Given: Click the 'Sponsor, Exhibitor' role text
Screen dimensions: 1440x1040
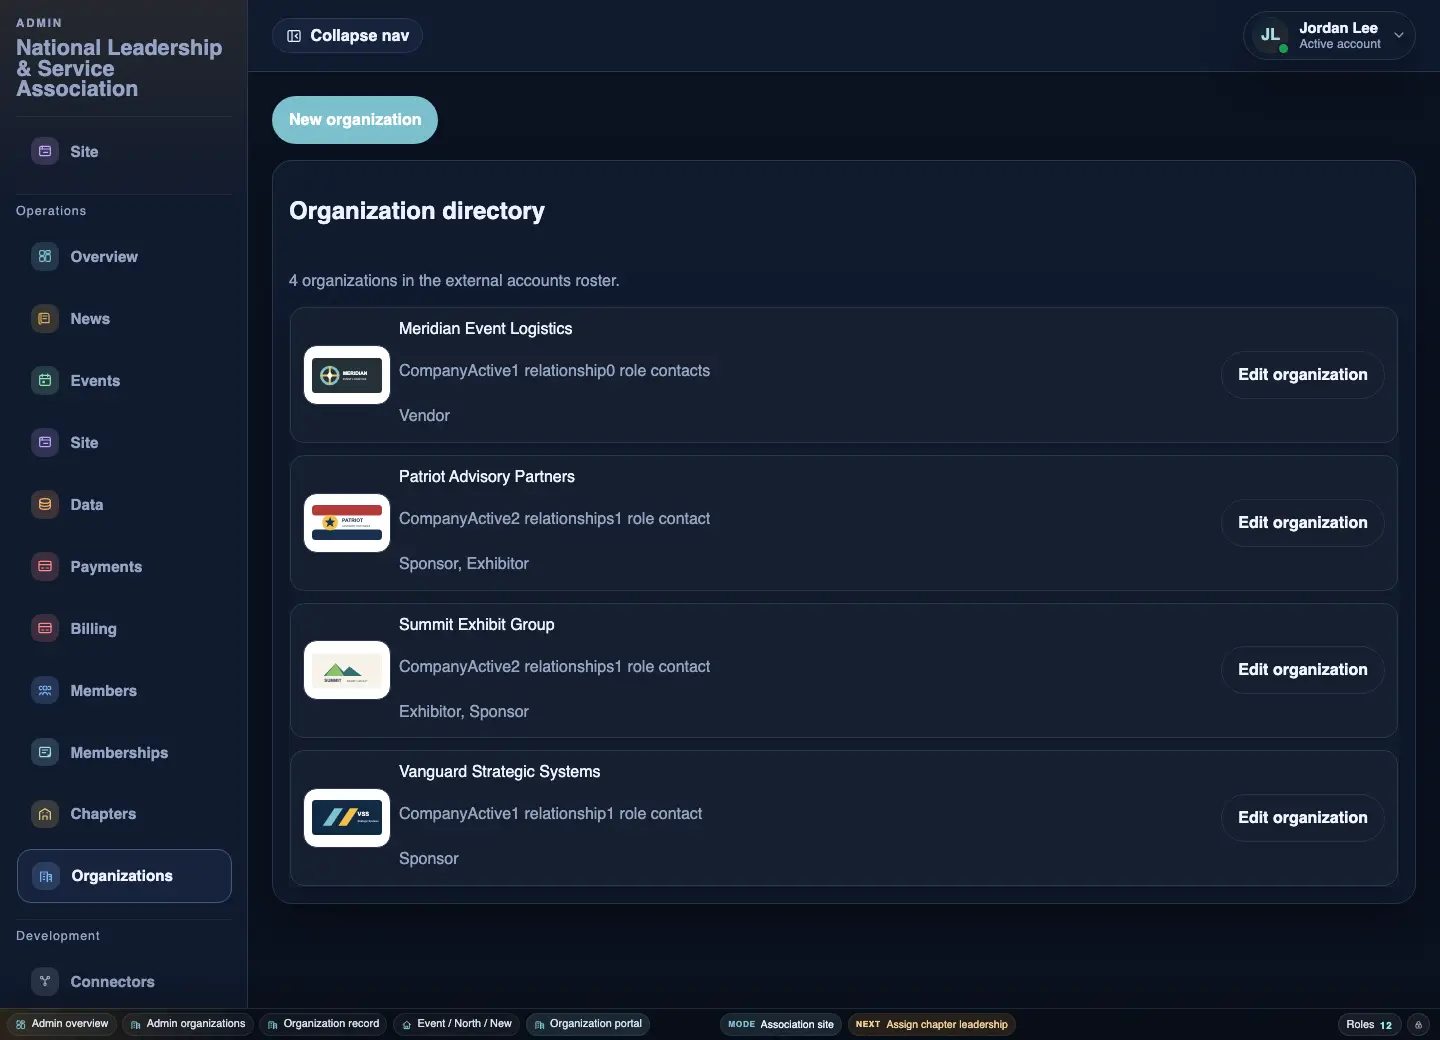Looking at the screenshot, I should pos(464,564).
